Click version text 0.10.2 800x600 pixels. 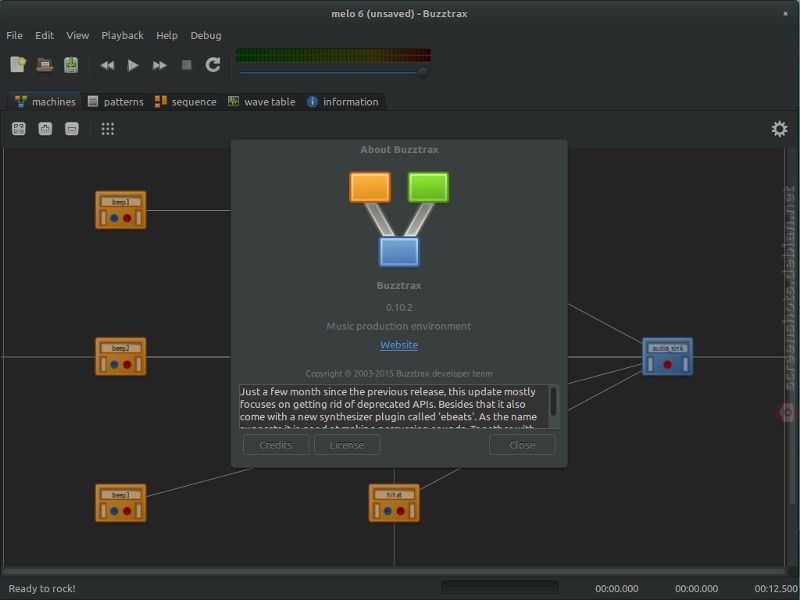(x=399, y=307)
